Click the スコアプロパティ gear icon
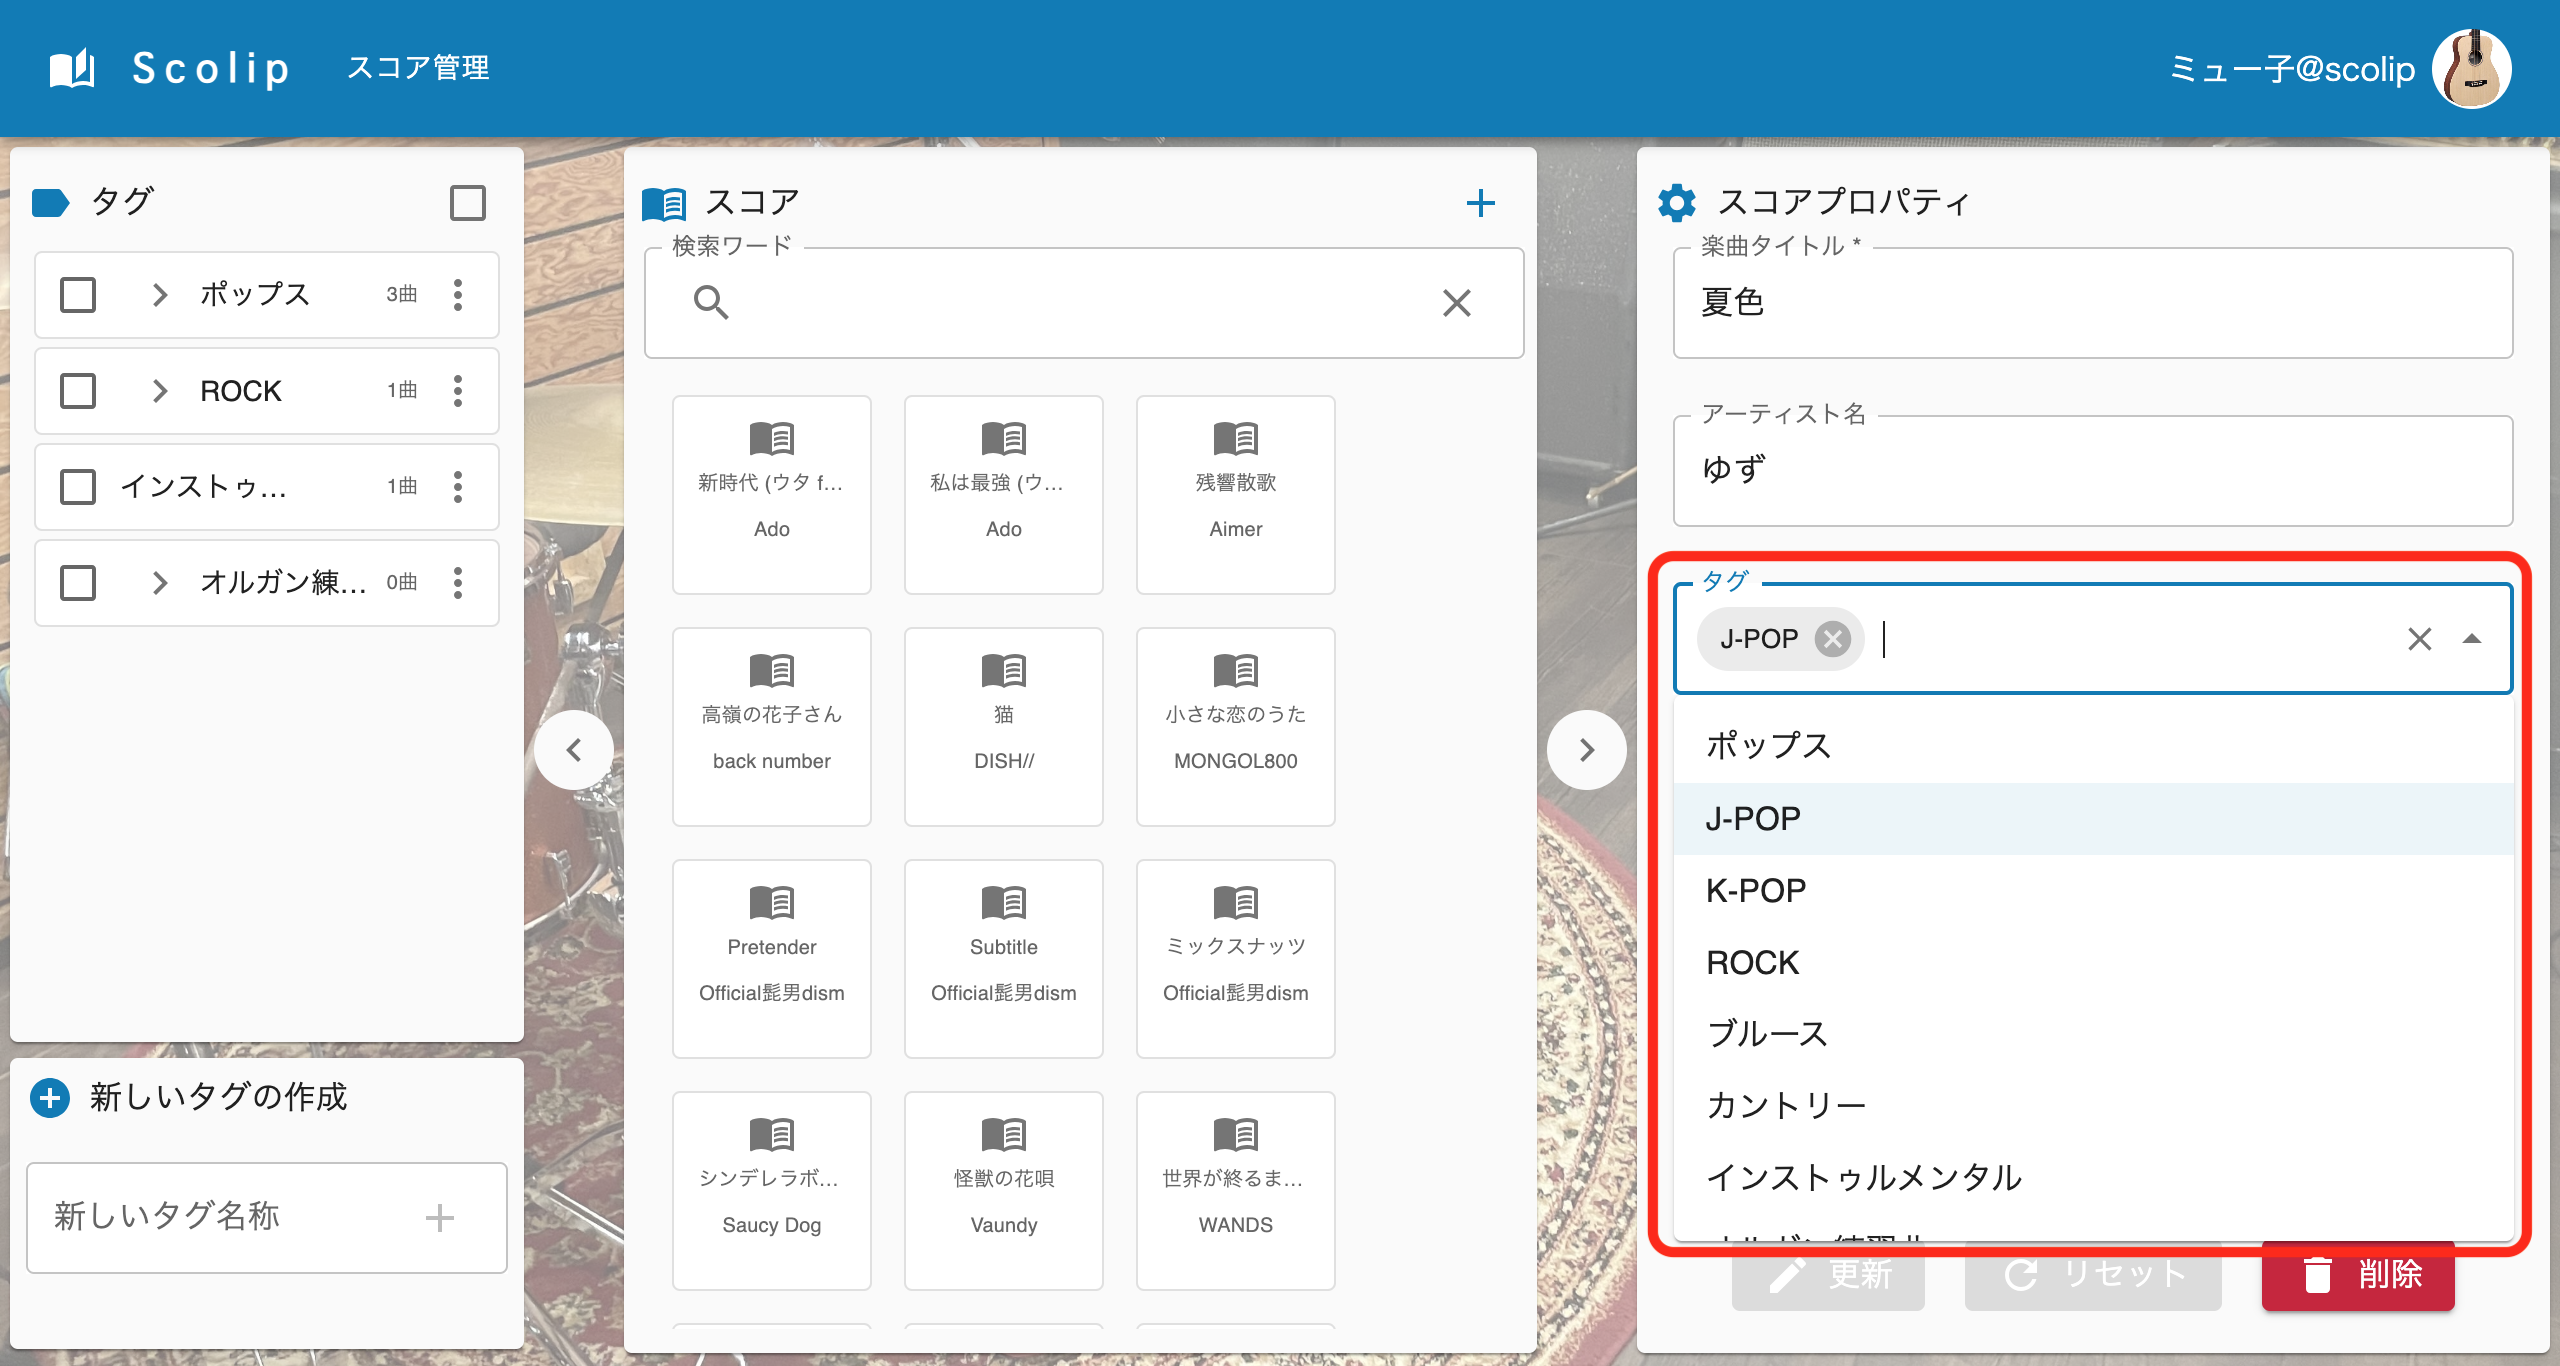The height and width of the screenshot is (1366, 2560). pos(1677,203)
